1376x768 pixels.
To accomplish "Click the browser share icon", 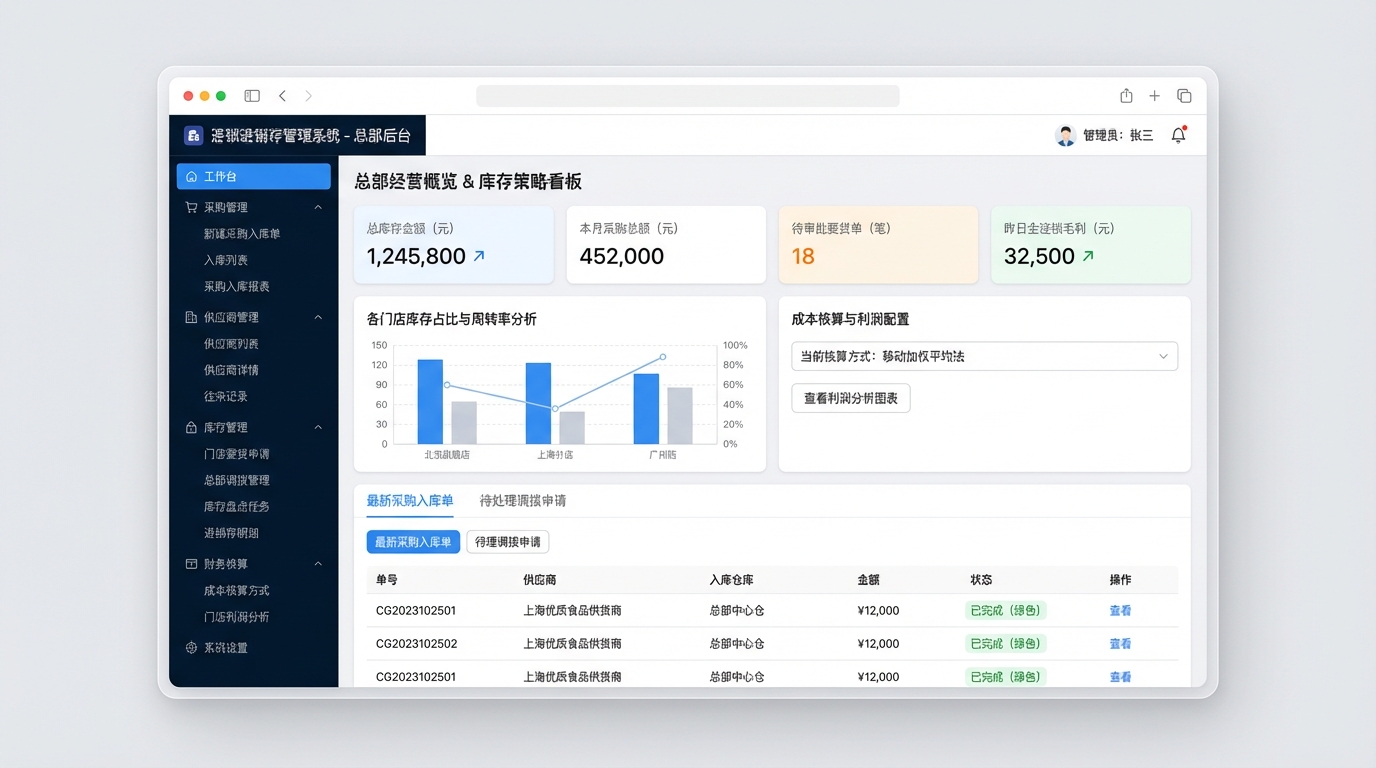I will (x=1126, y=96).
